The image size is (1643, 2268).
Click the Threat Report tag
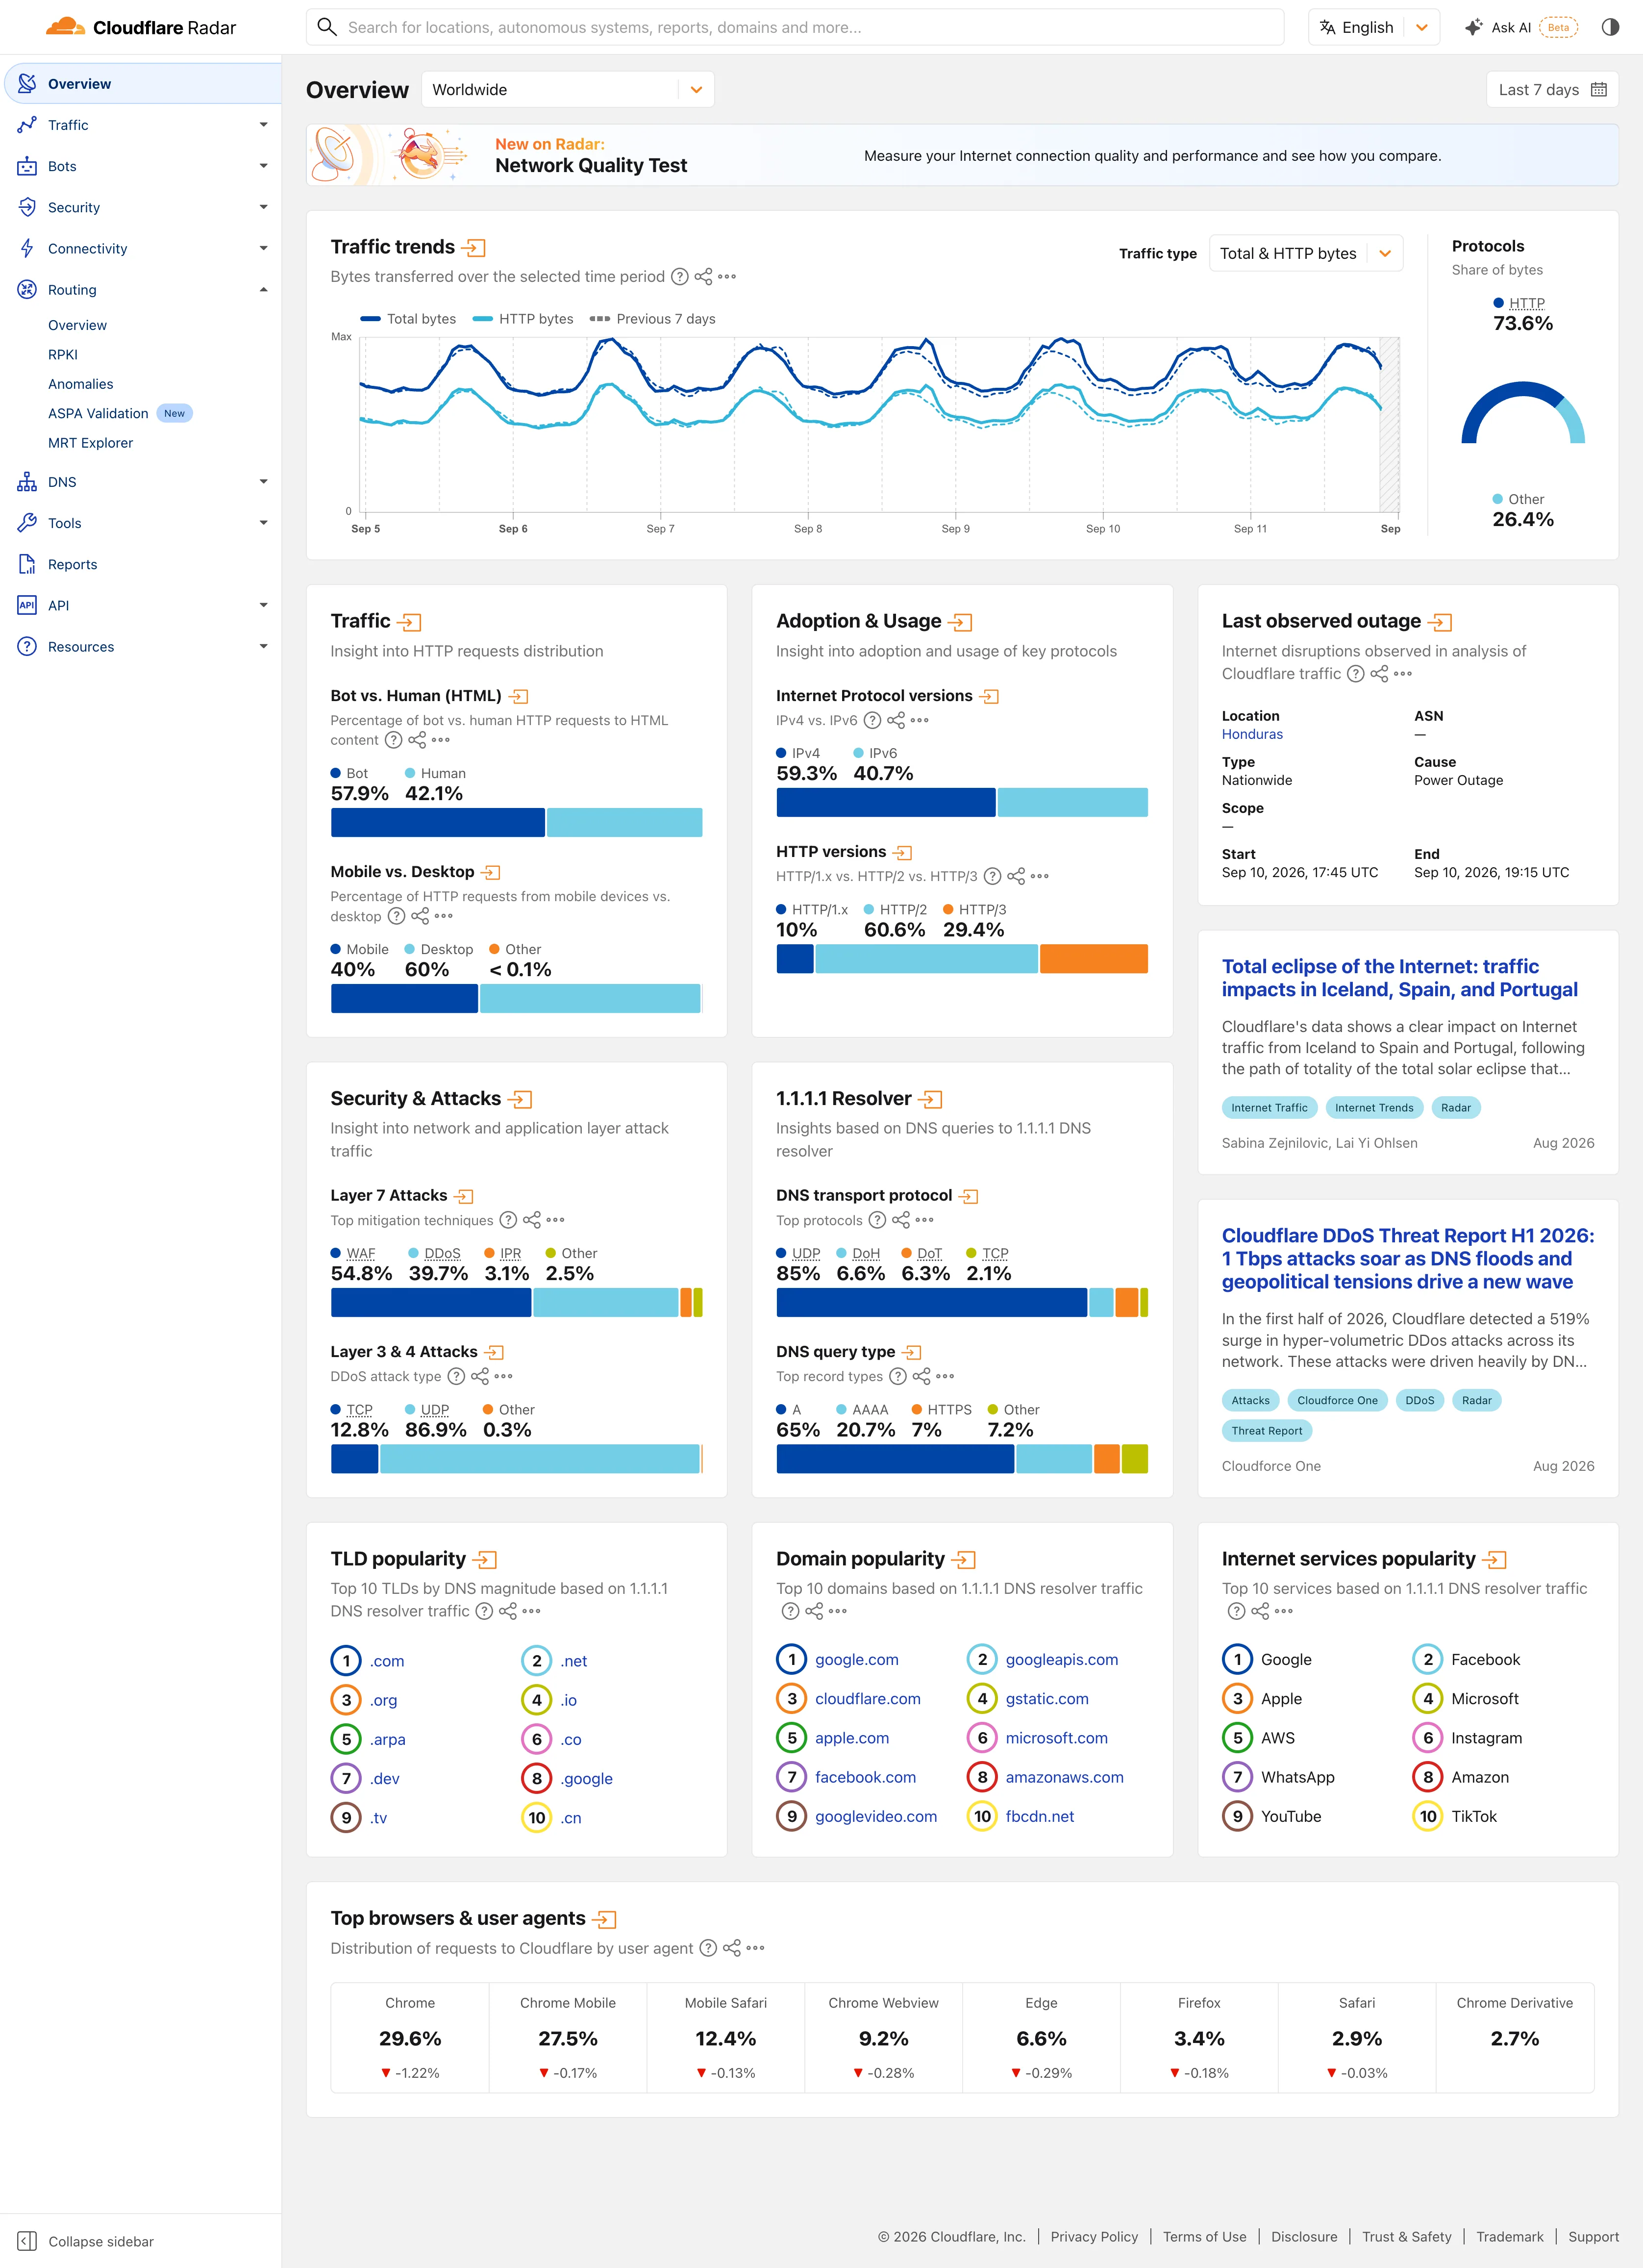coord(1267,1430)
